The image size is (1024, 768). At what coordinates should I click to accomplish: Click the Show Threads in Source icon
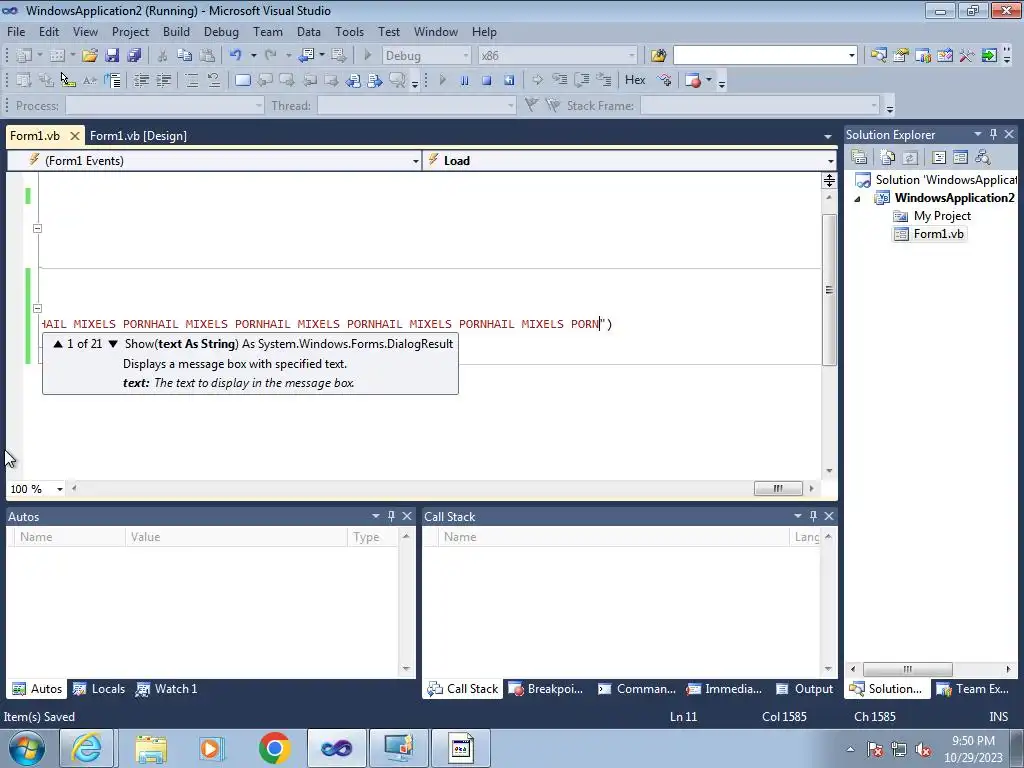click(x=664, y=80)
